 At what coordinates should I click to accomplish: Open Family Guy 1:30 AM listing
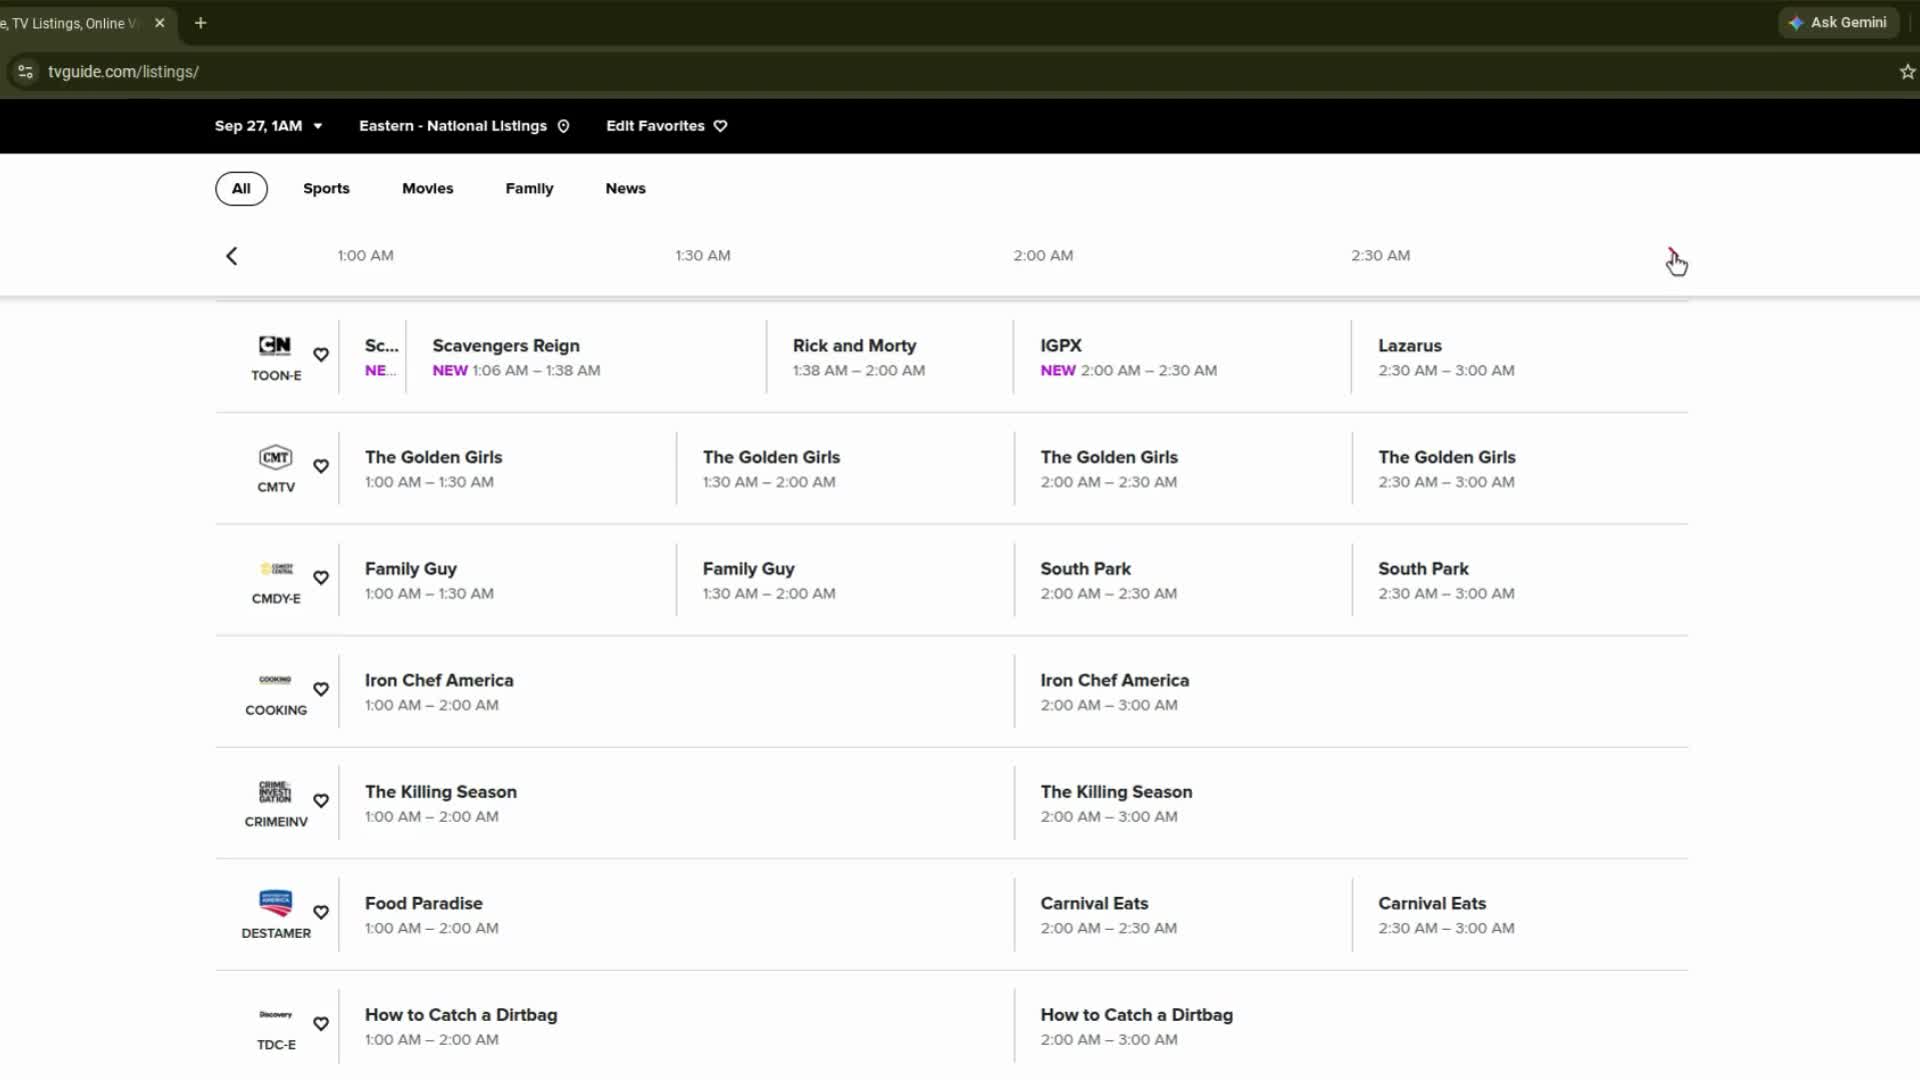(x=845, y=580)
